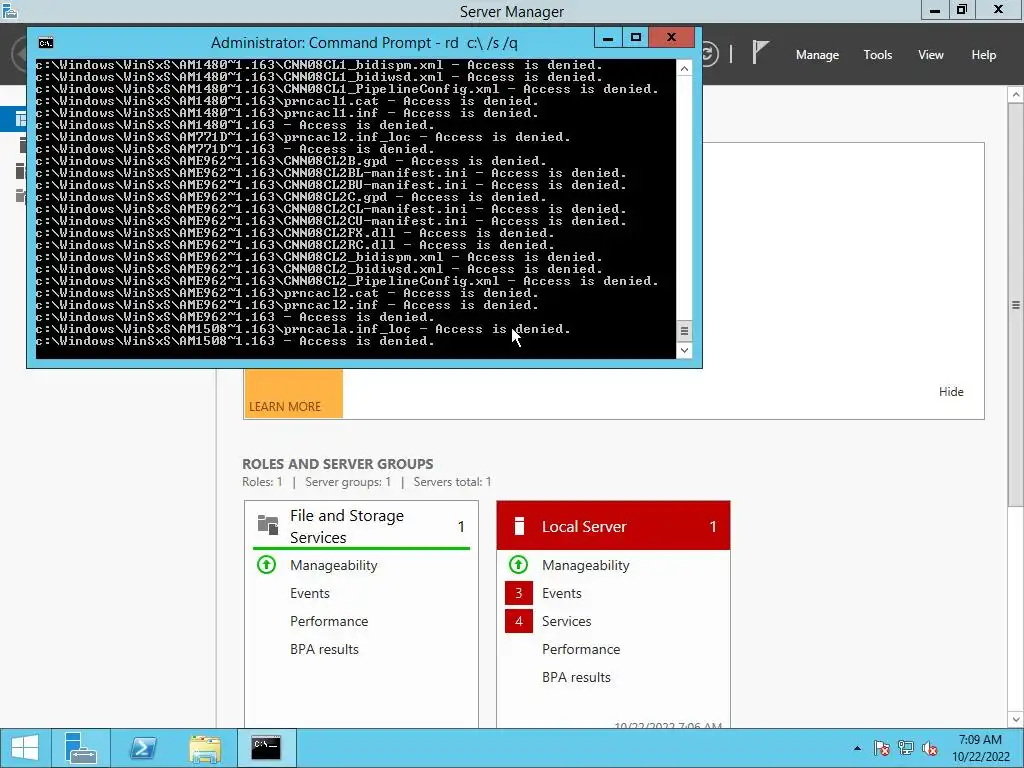Open Performance under Local Server
Image resolution: width=1024 pixels, height=768 pixels.
[581, 650]
